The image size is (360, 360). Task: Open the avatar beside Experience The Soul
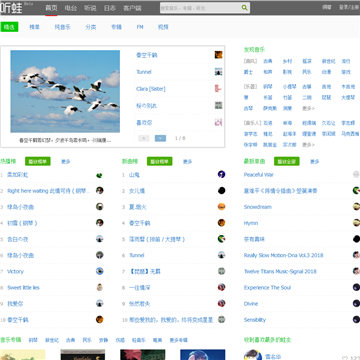click(x=356, y=287)
